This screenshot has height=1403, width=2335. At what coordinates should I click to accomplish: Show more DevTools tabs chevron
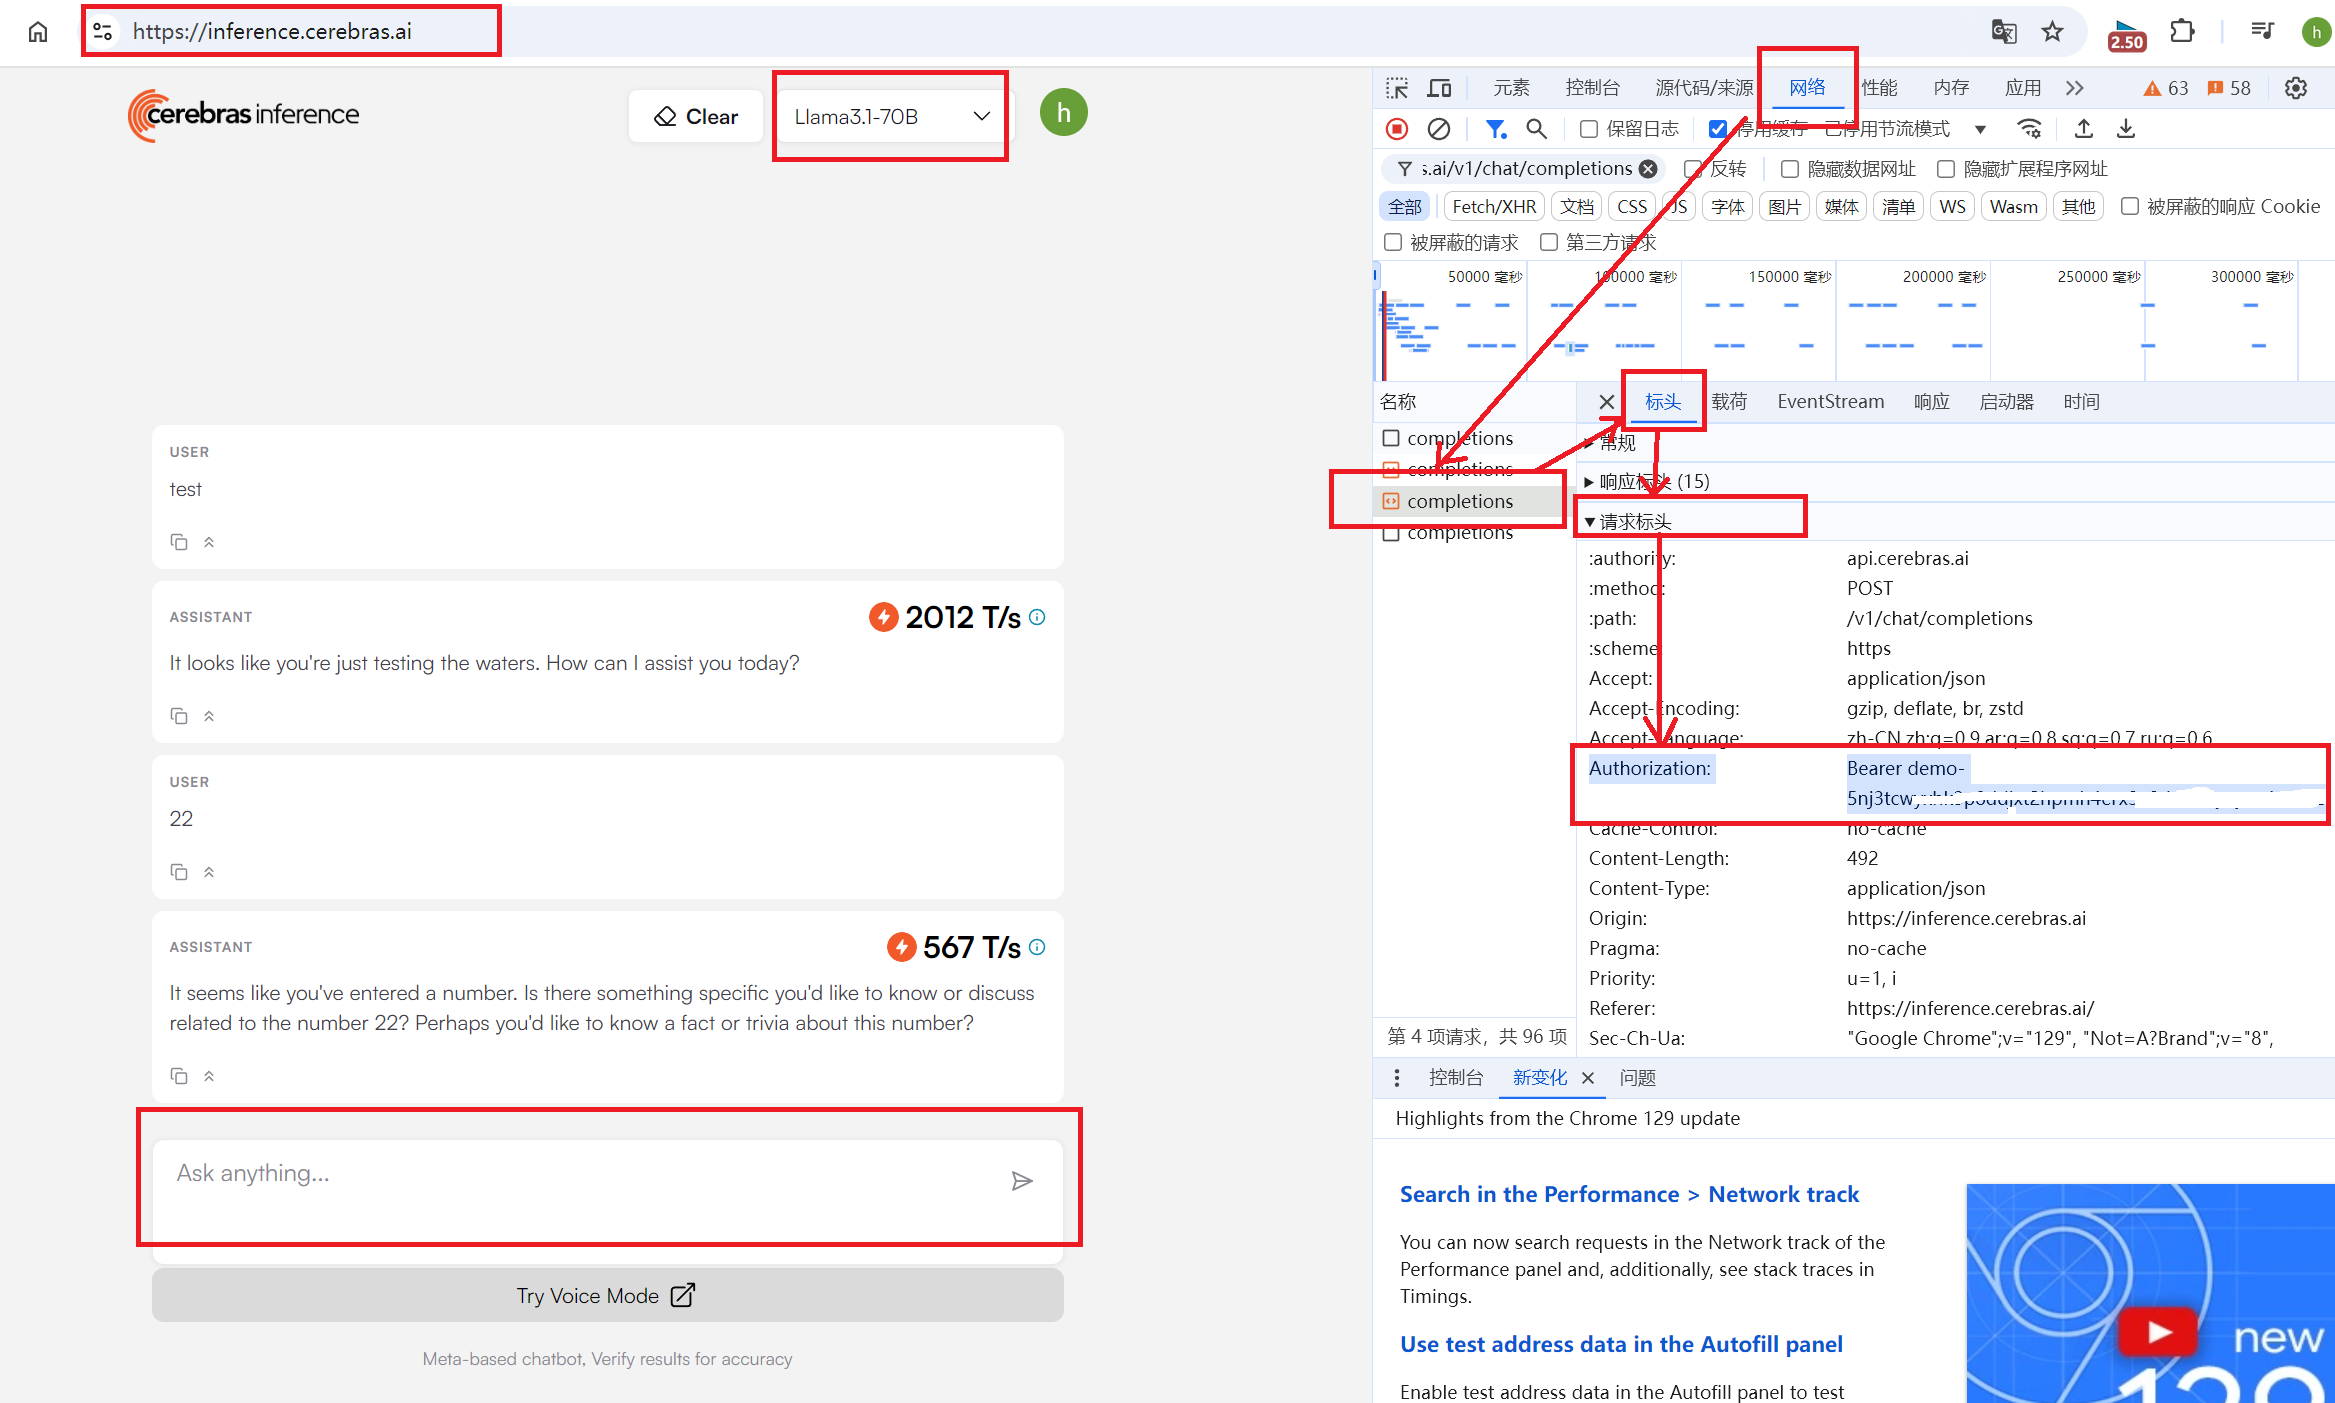[x=2075, y=88]
